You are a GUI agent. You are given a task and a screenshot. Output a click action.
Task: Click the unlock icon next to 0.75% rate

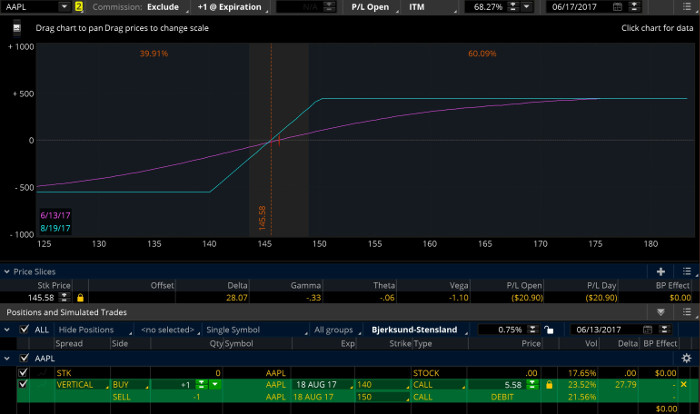[548, 329]
